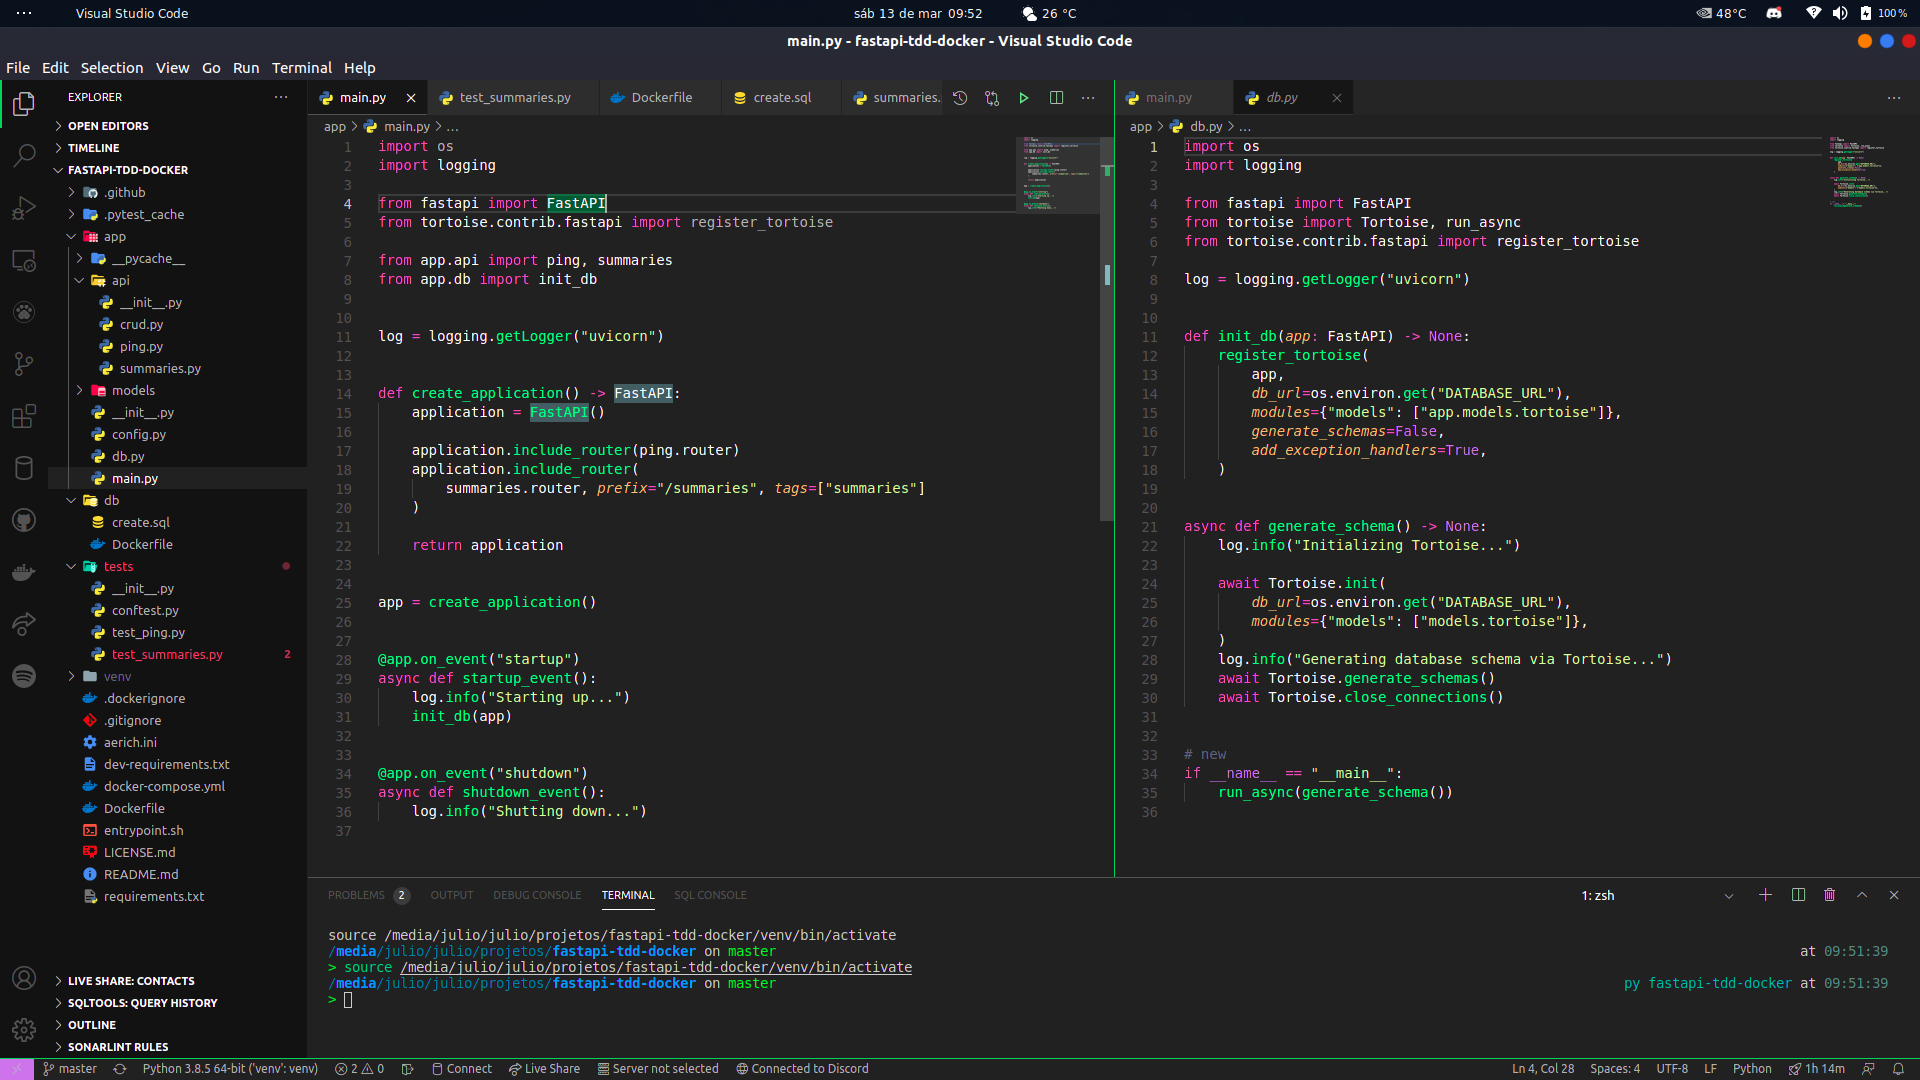This screenshot has height=1080, width=1920.
Task: Open GitHub view in activity bar
Action: [24, 520]
